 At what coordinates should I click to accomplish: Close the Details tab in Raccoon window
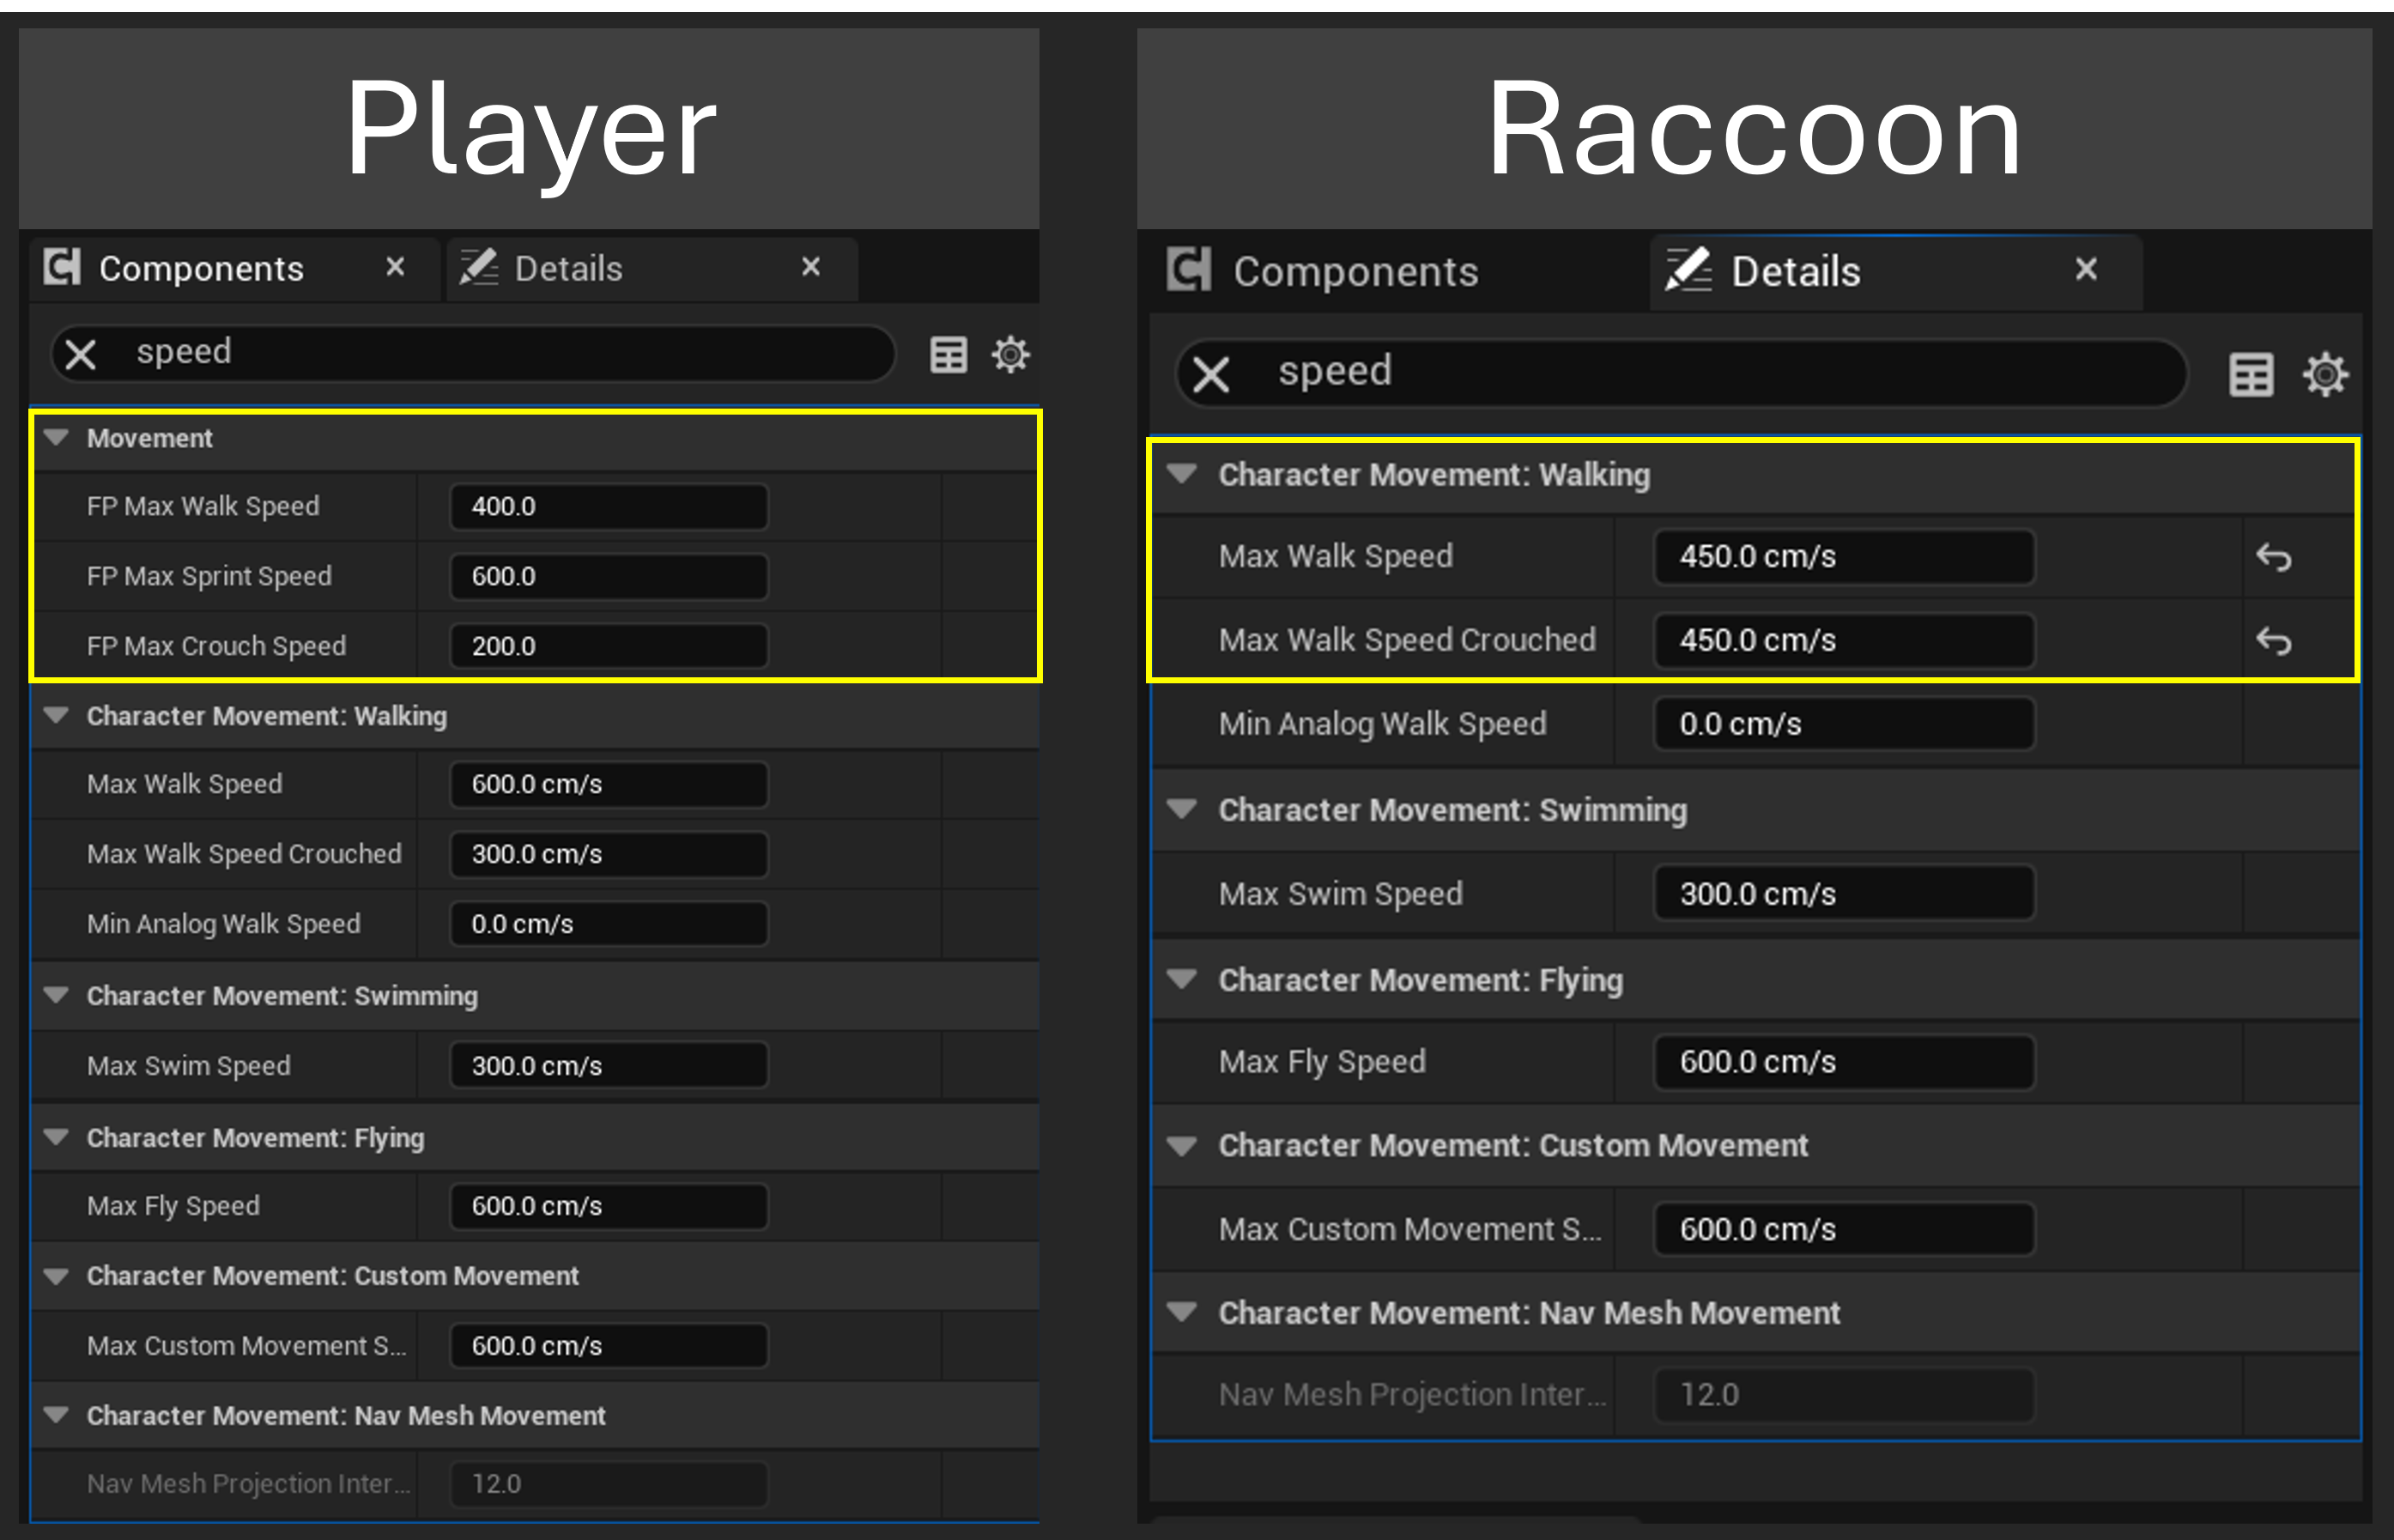click(x=2087, y=271)
